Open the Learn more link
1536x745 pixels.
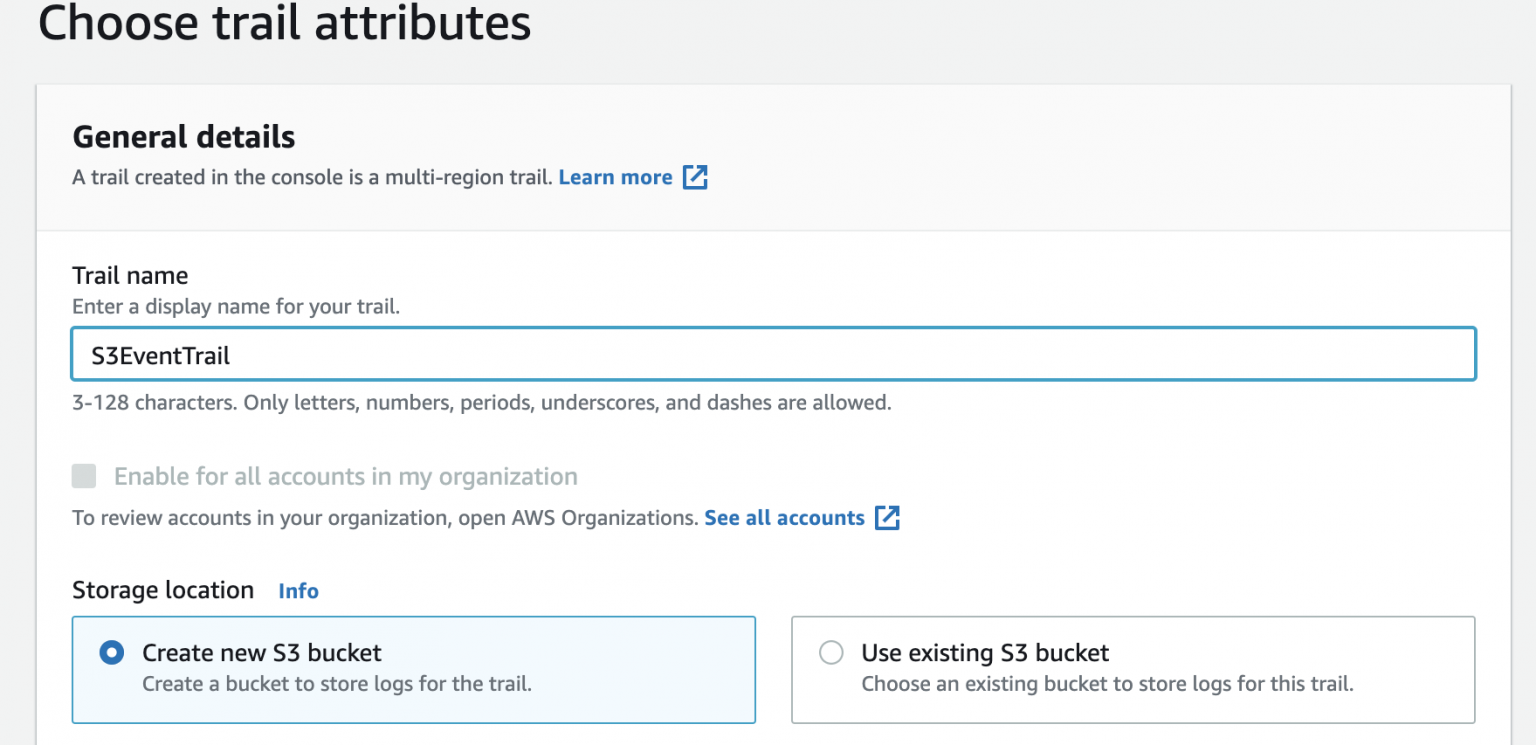(616, 177)
